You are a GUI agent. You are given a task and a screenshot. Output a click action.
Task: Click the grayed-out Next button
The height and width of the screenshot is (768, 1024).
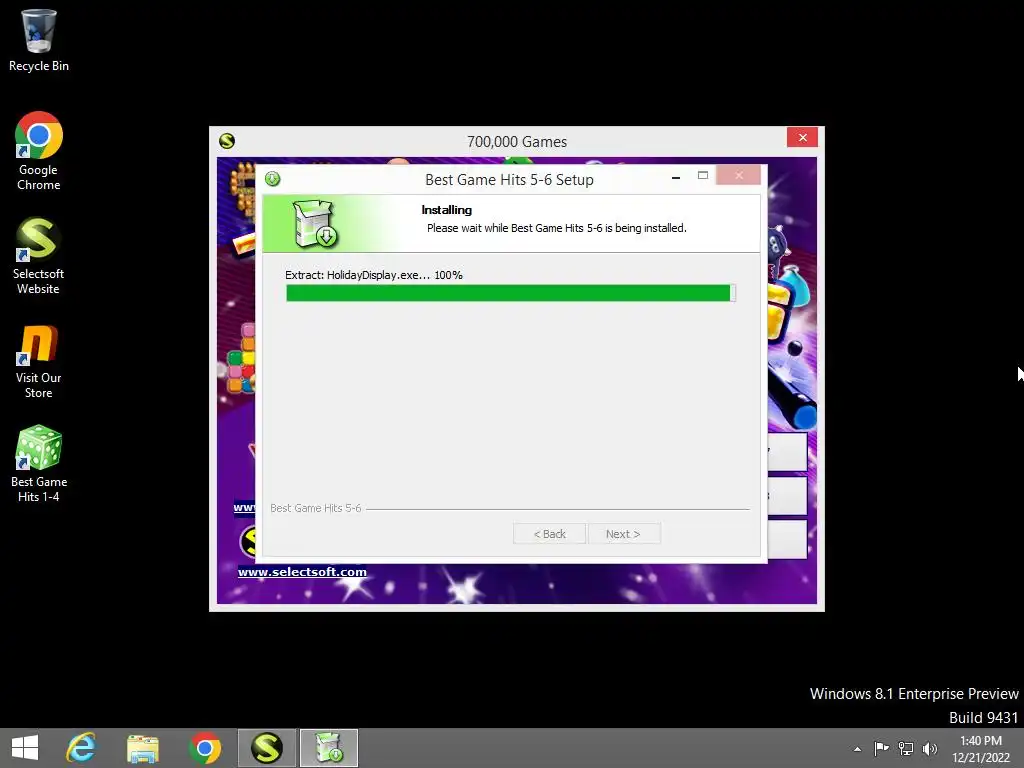coord(624,534)
